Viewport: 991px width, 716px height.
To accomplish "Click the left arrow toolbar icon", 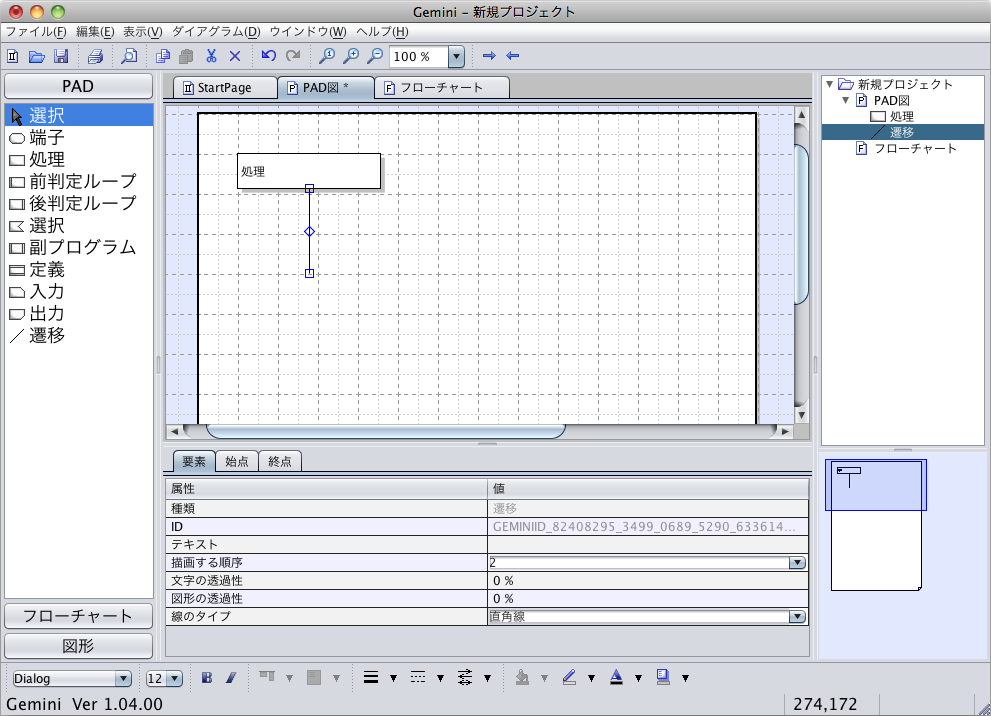I will click(513, 56).
